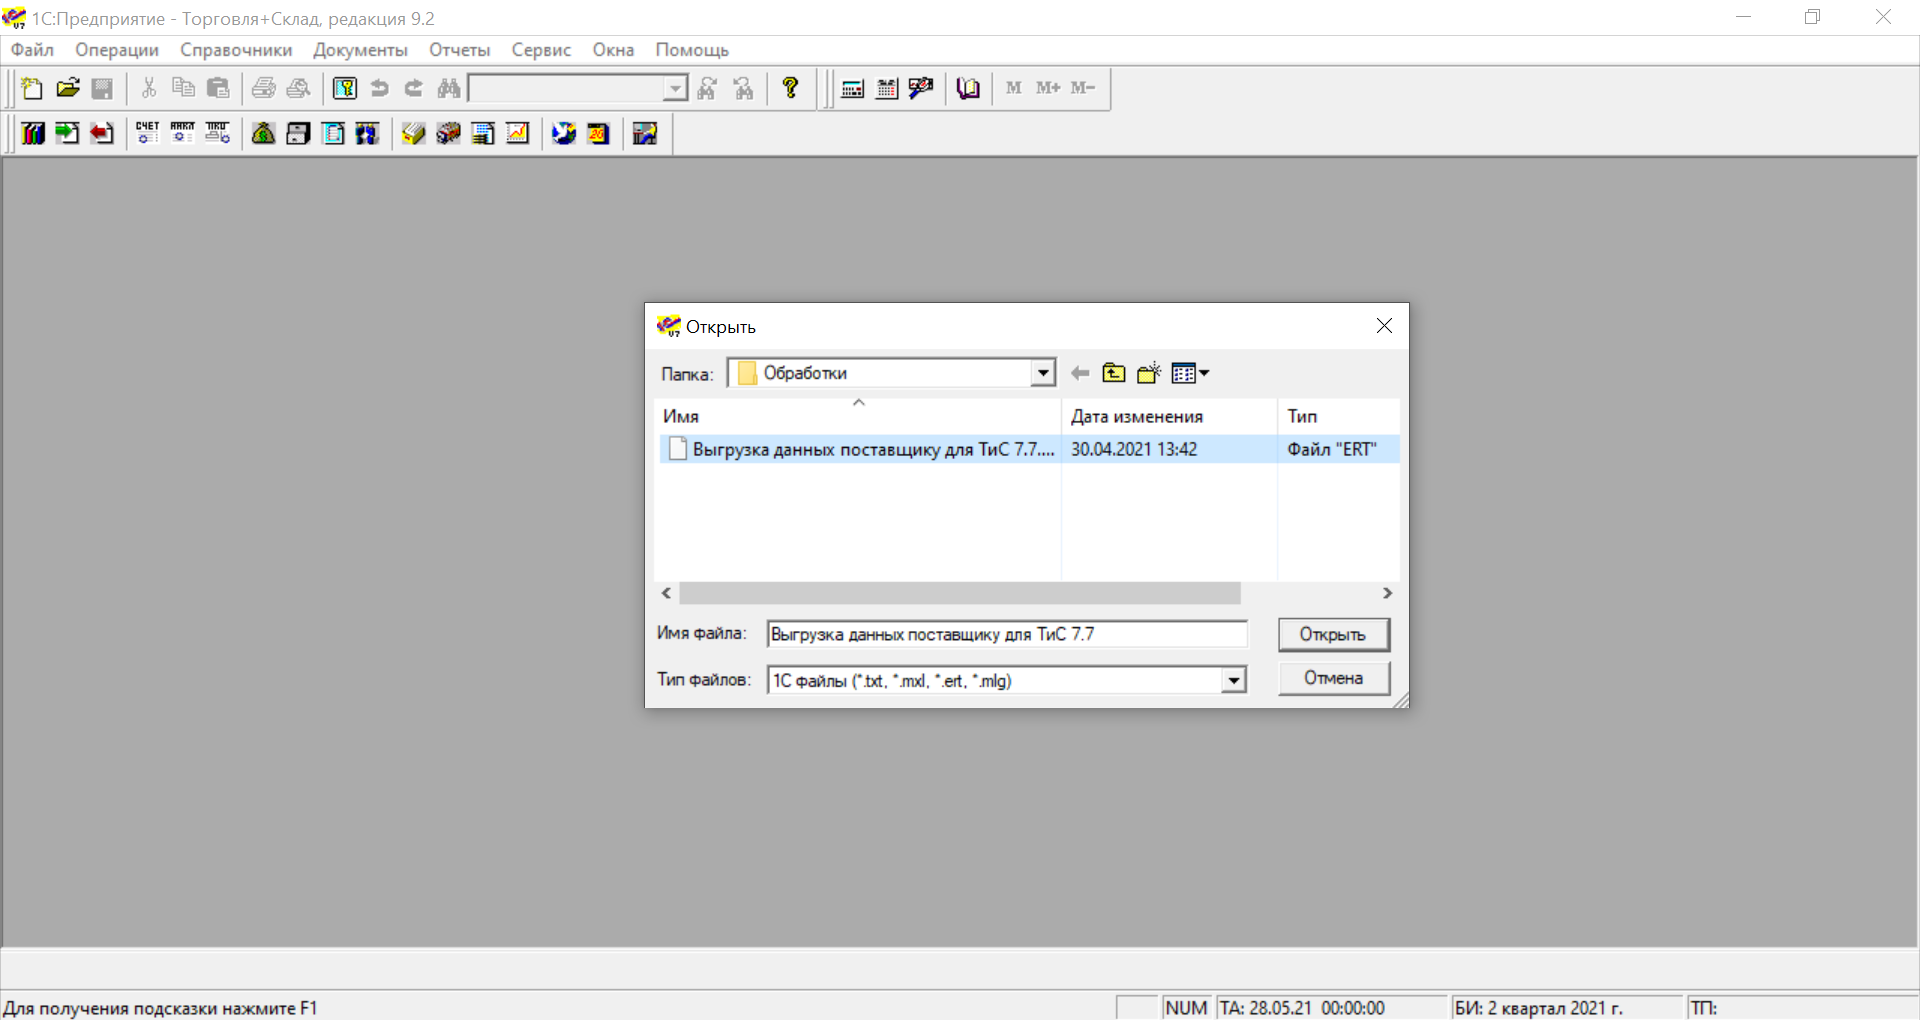Click the Undo arrow icon
Viewport: 1920px width, 1020px height.
coord(380,88)
